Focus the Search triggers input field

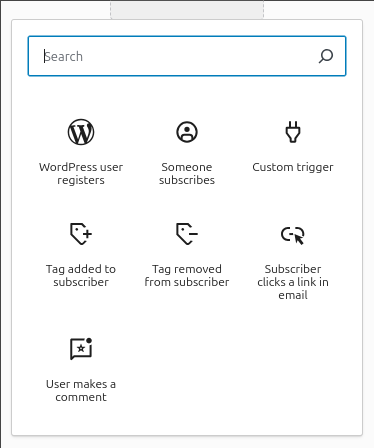[x=187, y=56]
